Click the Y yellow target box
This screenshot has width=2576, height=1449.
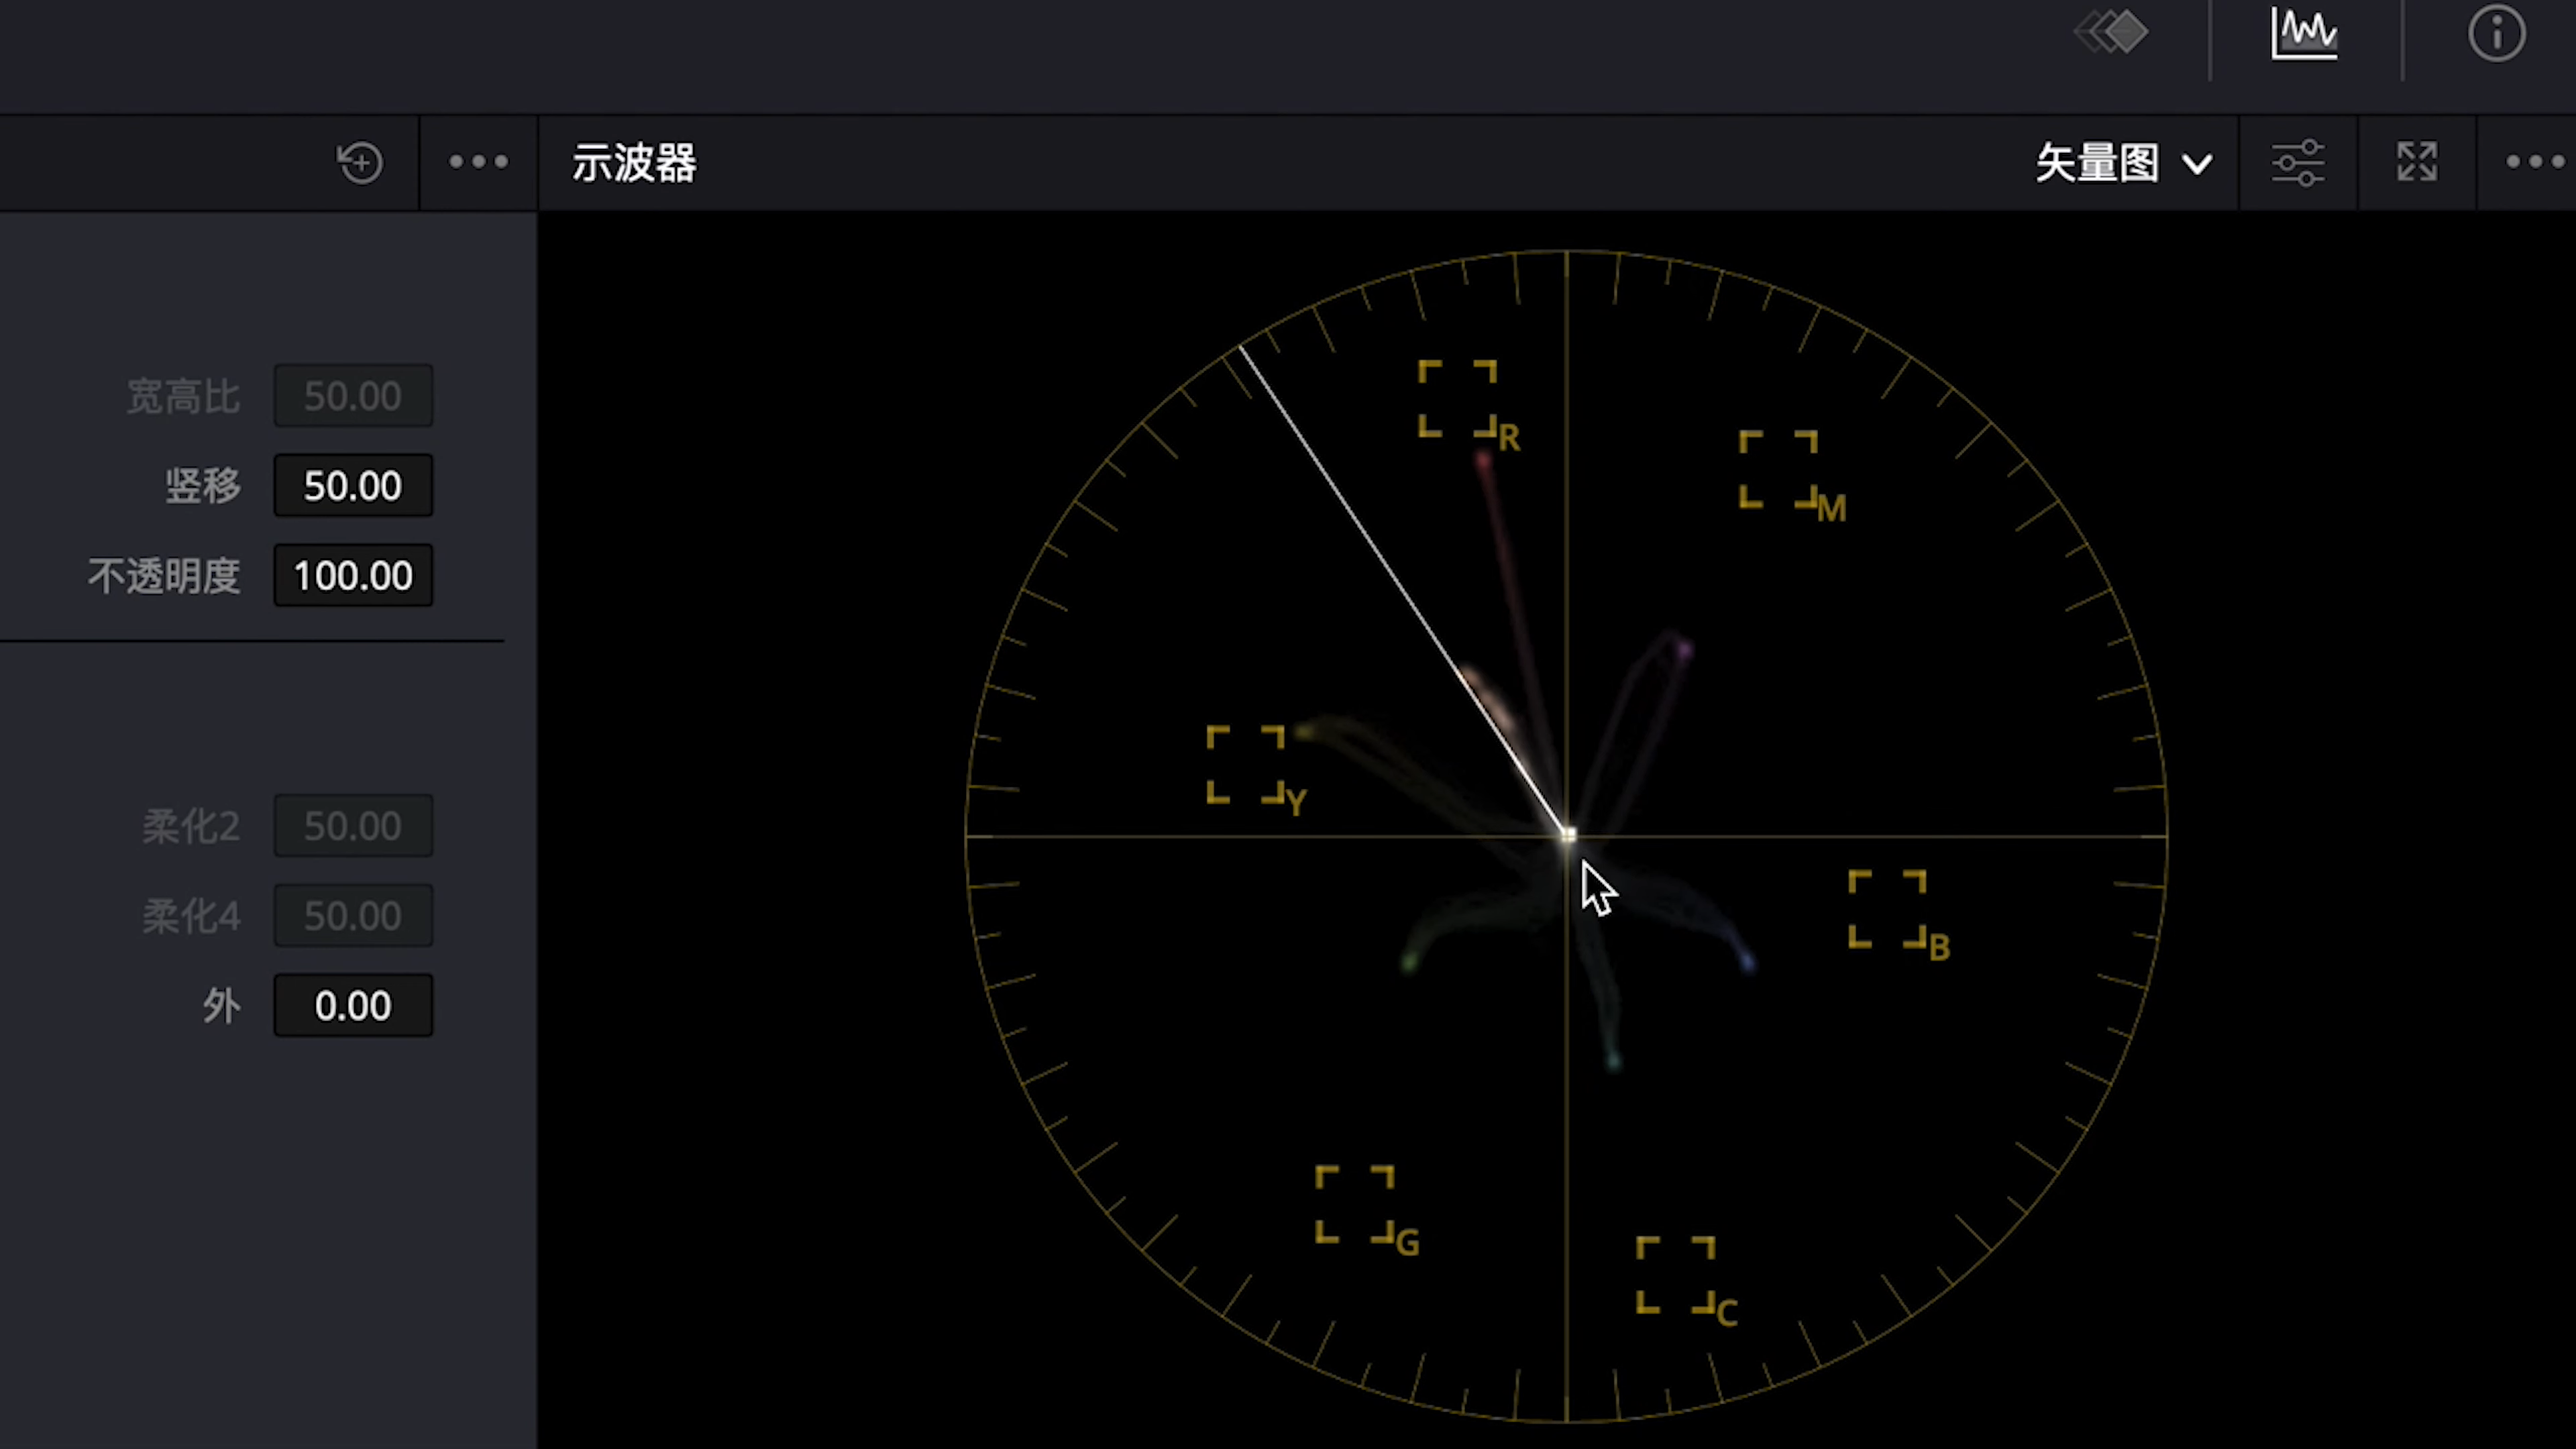[1245, 765]
